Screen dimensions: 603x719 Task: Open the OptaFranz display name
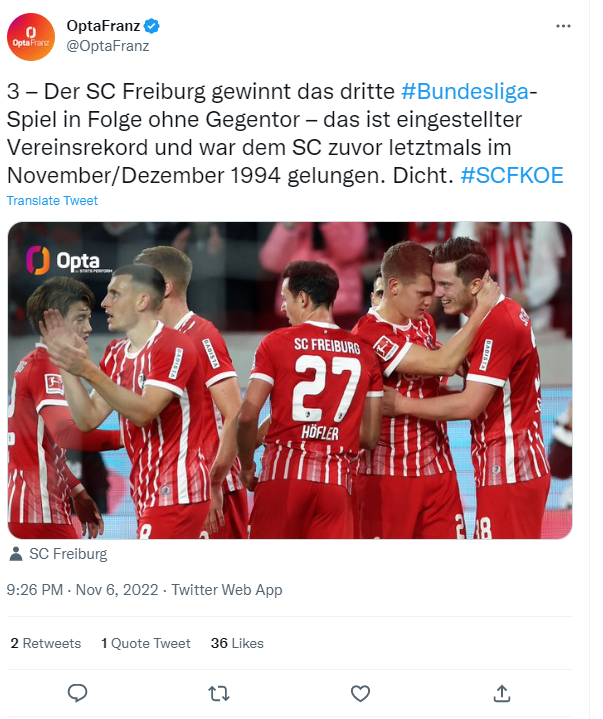pos(103,26)
